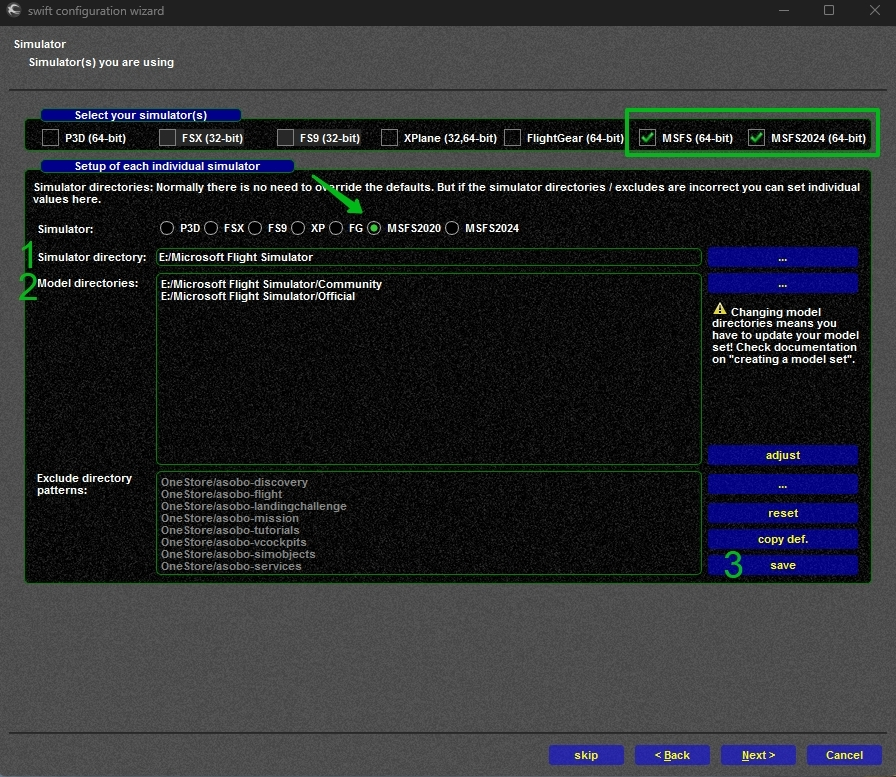896x777 pixels.
Task: Browse for model directories
Action: point(782,283)
